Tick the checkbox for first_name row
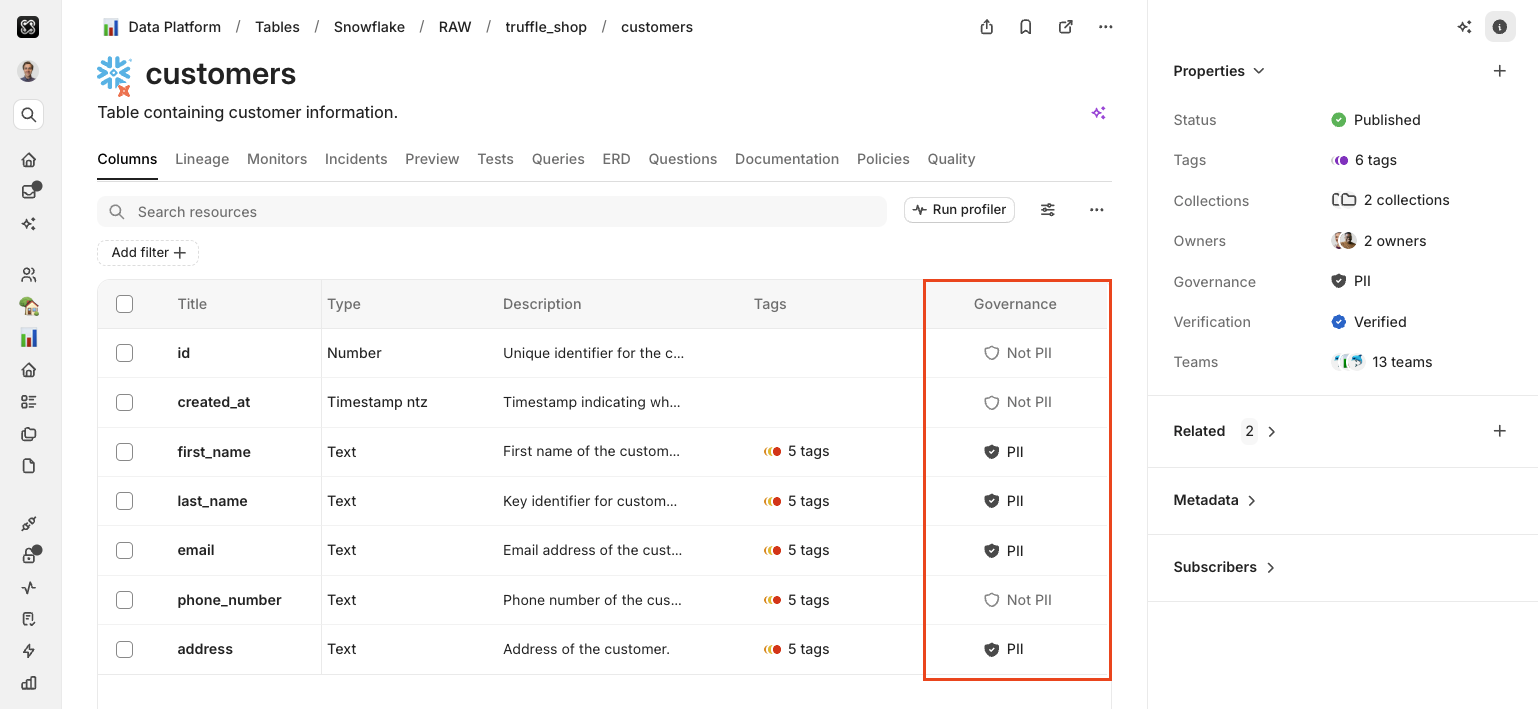Screen dimensions: 1538x709 (124, 452)
